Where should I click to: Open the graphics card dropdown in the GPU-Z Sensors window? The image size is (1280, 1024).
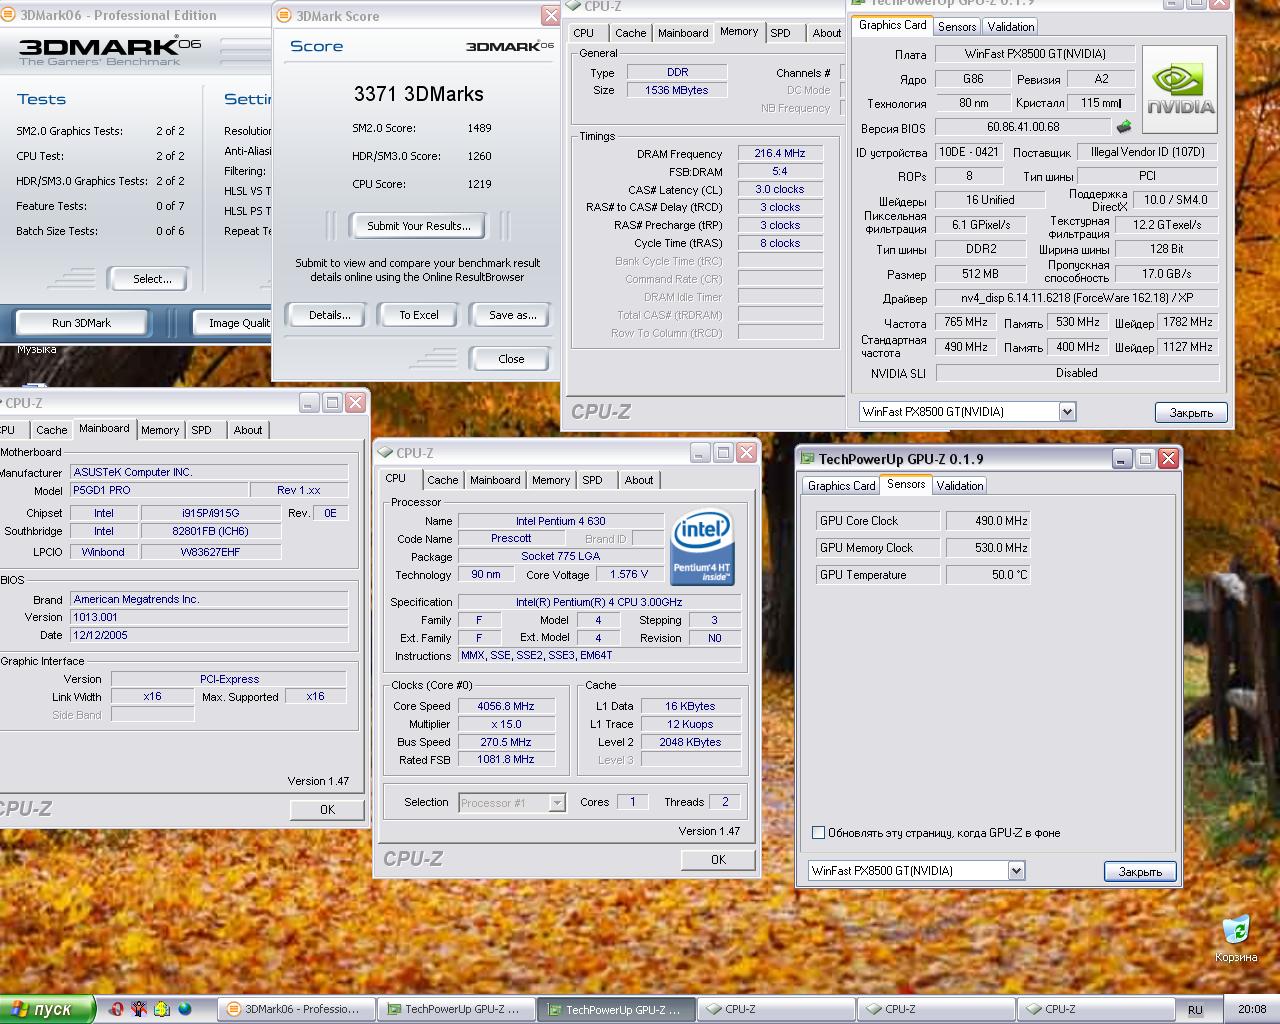[1016, 870]
